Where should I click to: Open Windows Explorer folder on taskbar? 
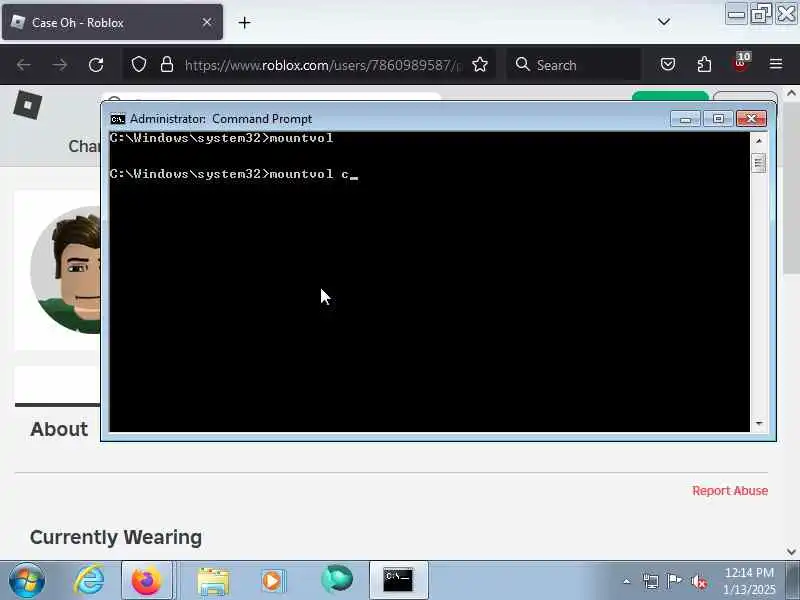[x=213, y=581]
